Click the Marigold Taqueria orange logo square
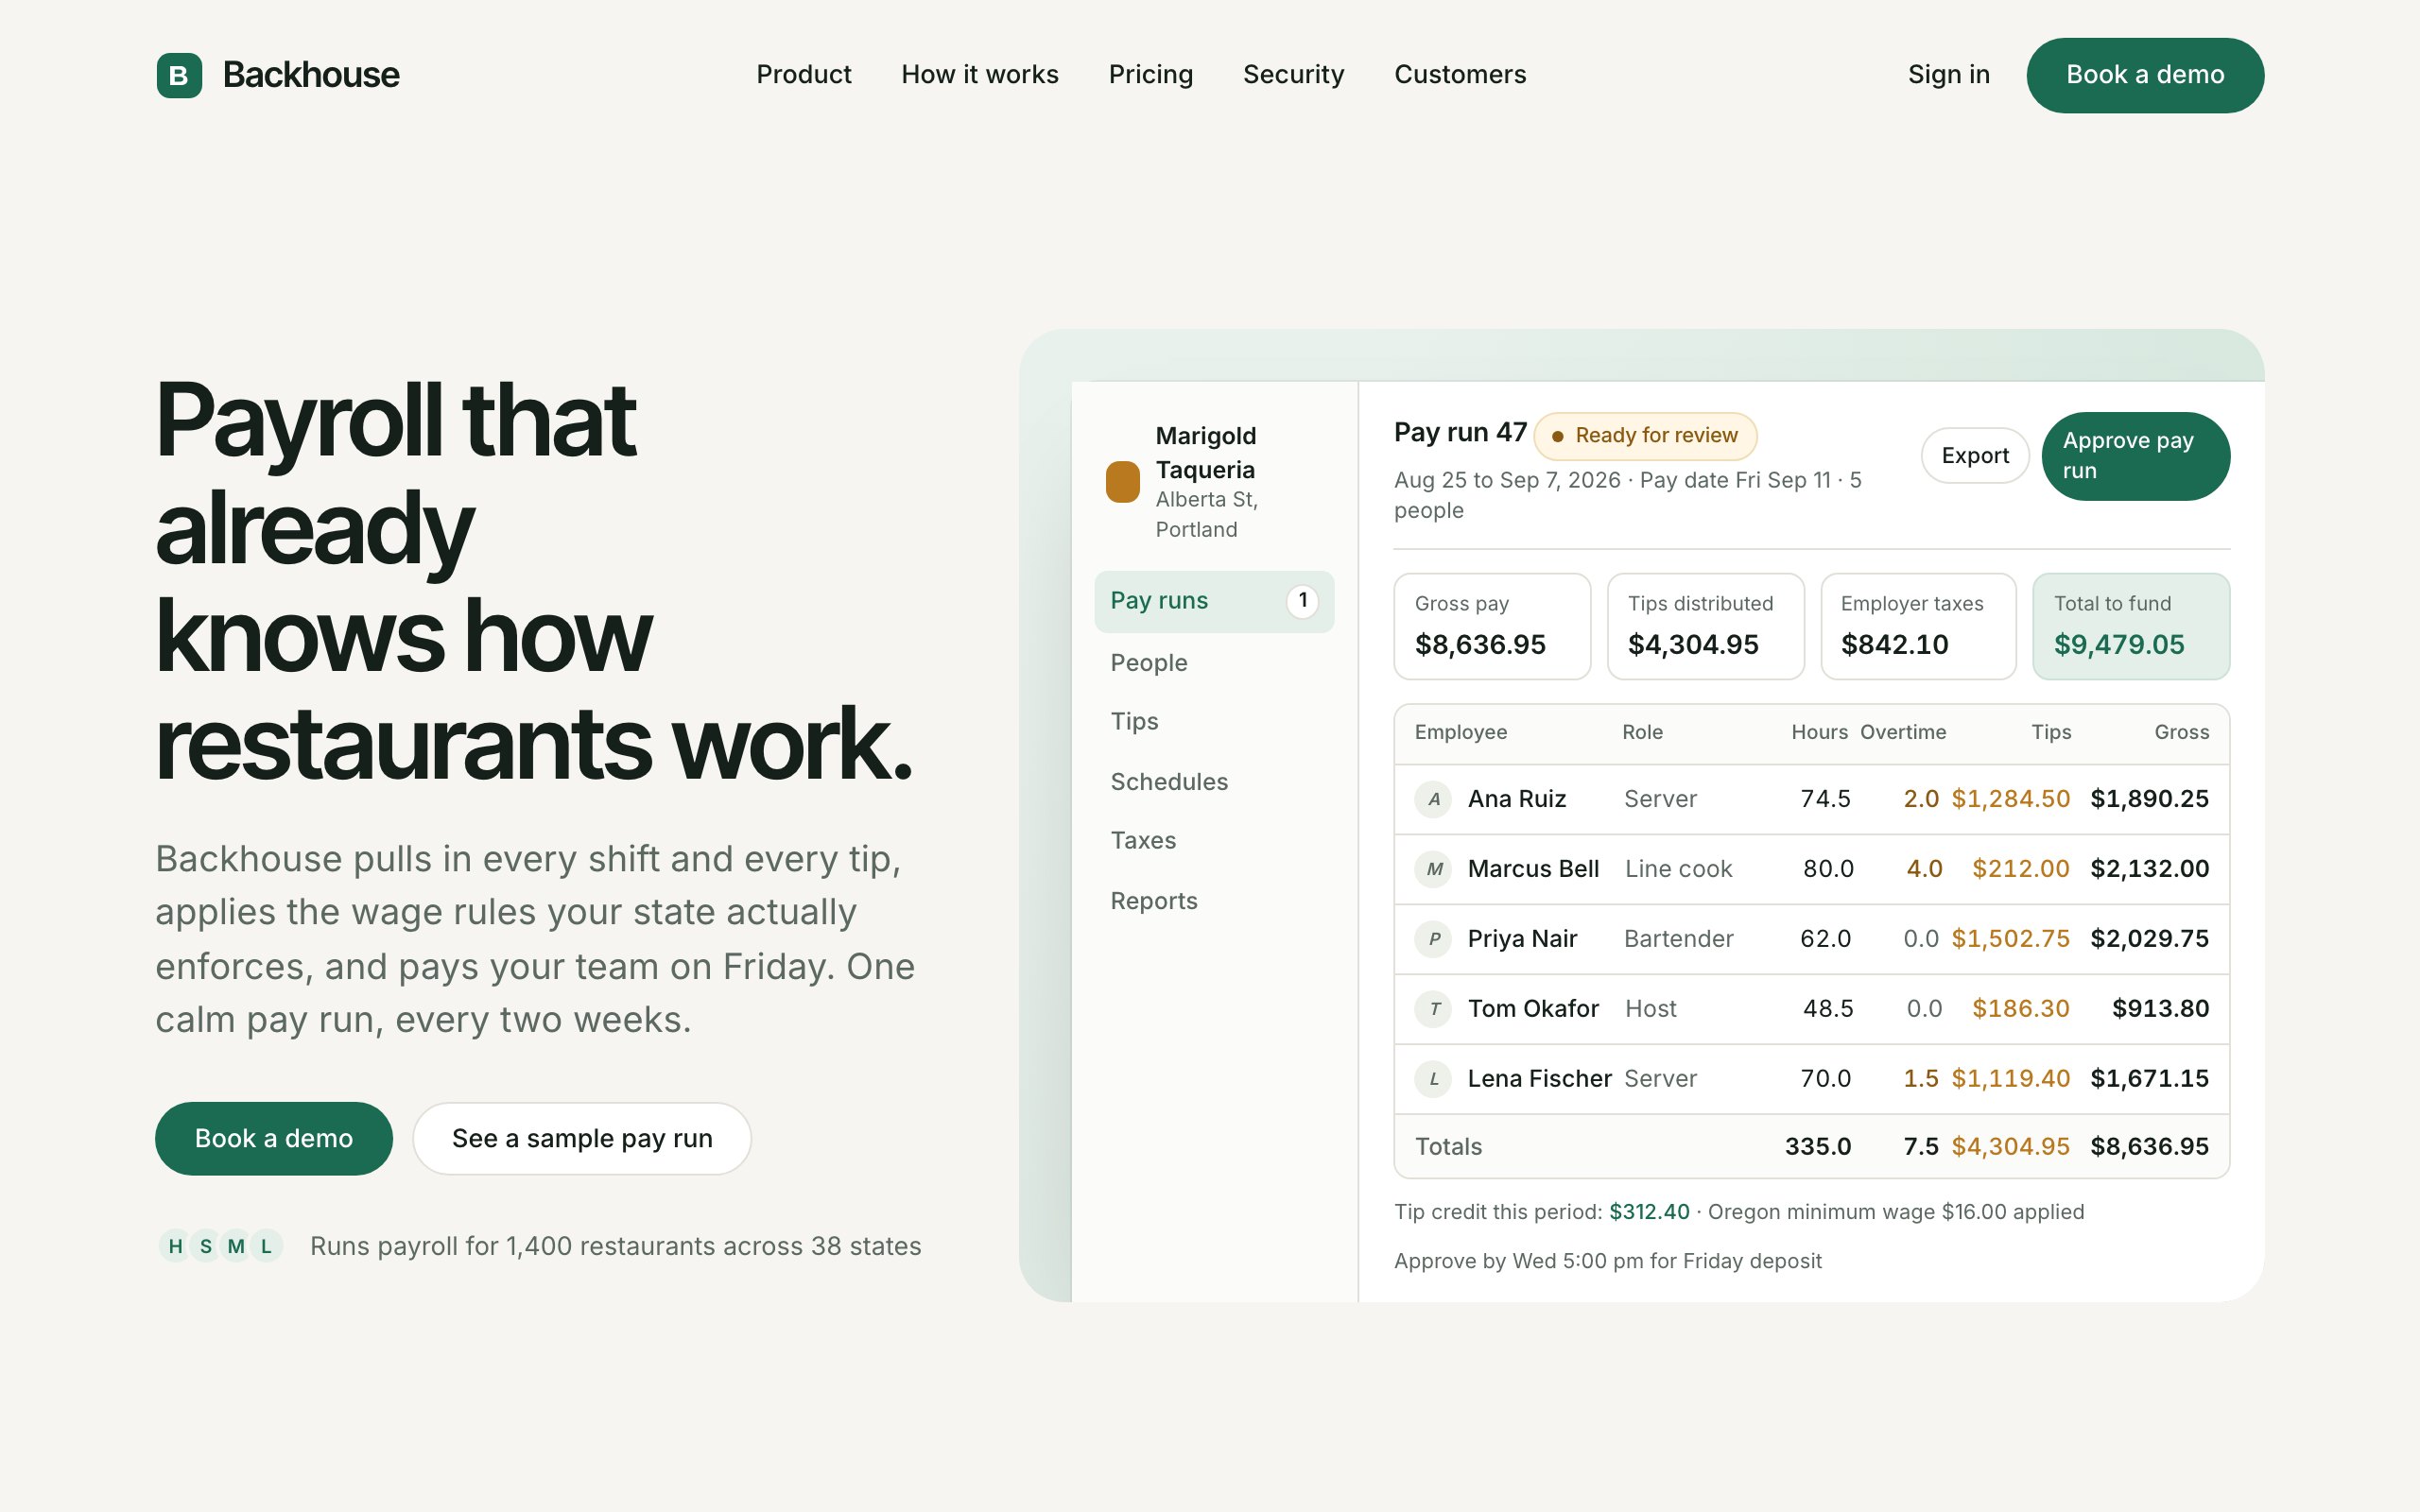 [x=1122, y=482]
